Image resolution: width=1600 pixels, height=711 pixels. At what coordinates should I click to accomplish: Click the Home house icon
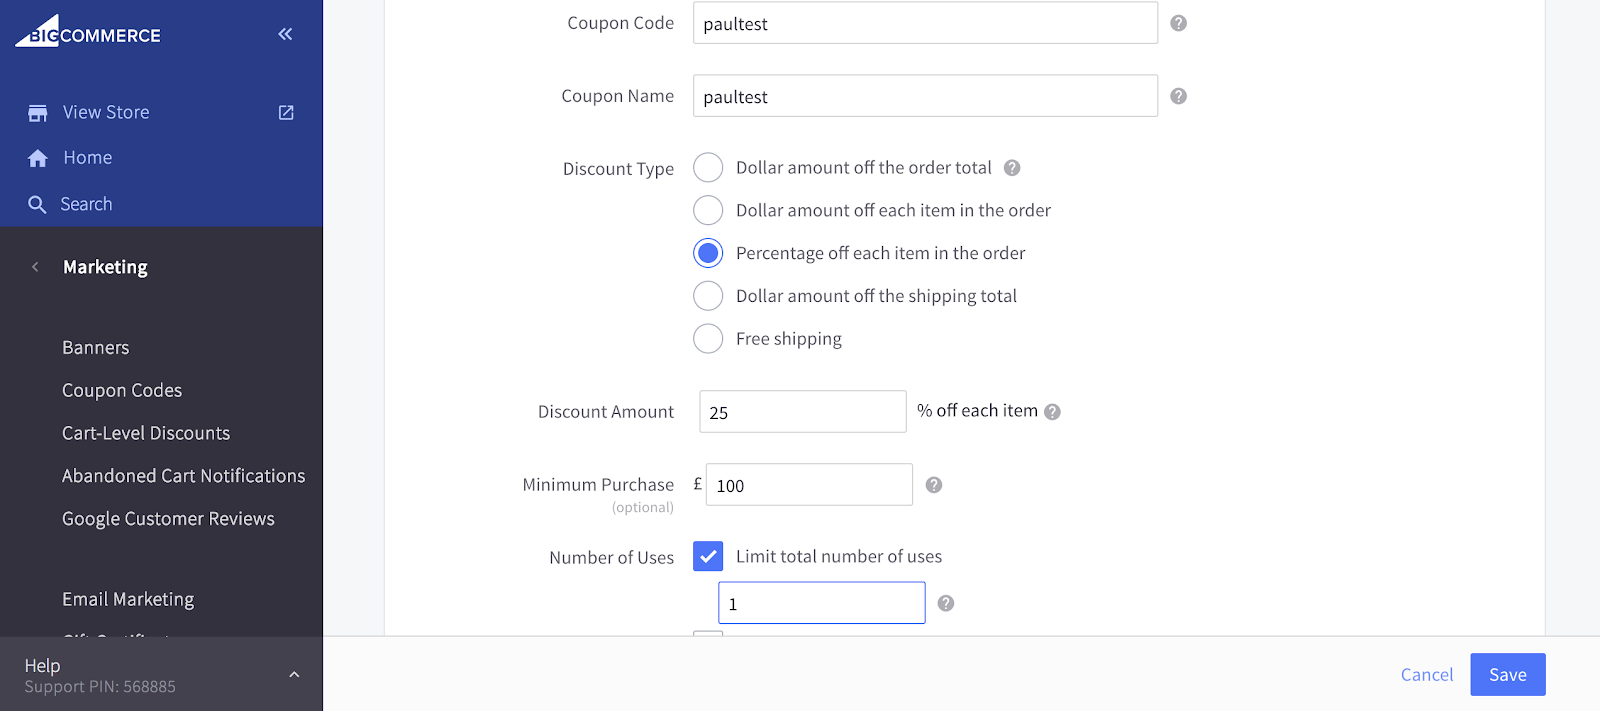[38, 158]
